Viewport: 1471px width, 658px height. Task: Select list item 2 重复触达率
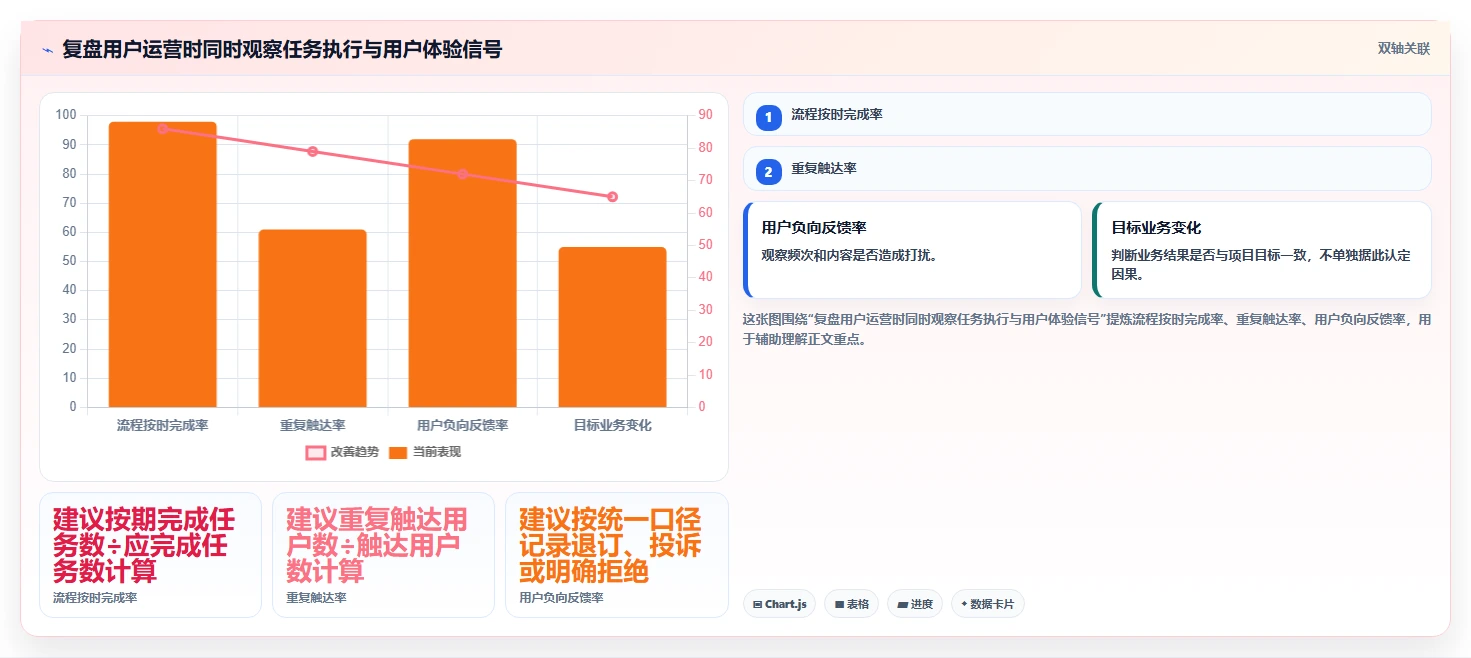tap(1087, 168)
